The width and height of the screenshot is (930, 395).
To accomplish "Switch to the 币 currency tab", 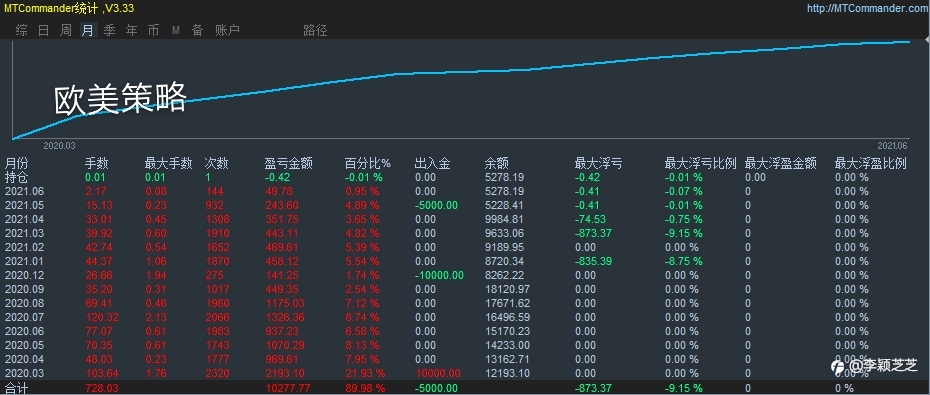I will coord(154,30).
